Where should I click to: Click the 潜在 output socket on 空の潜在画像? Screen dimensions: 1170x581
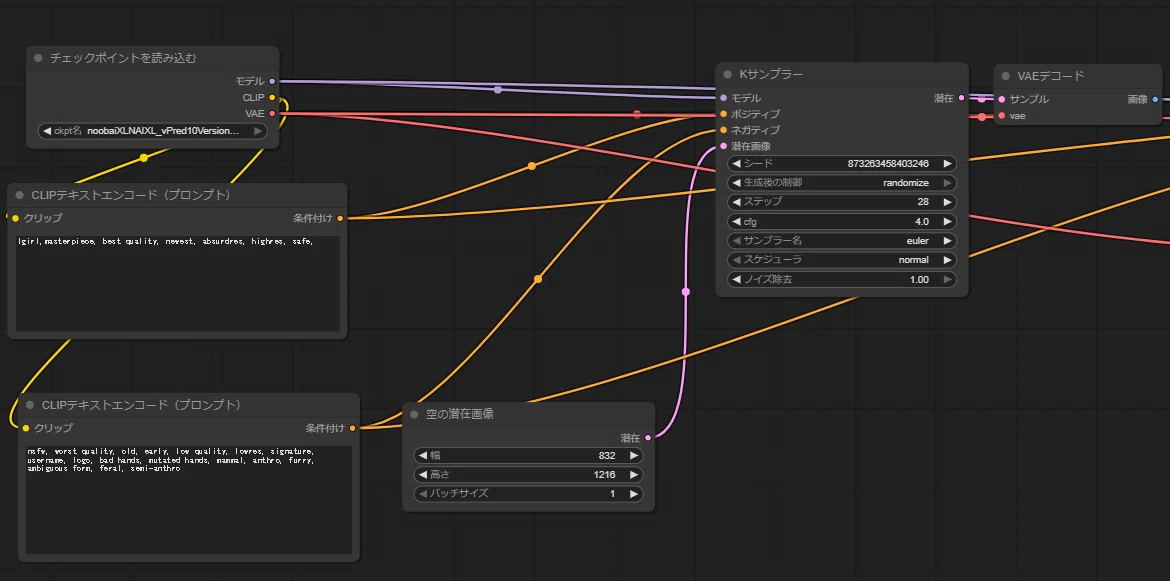coord(648,438)
